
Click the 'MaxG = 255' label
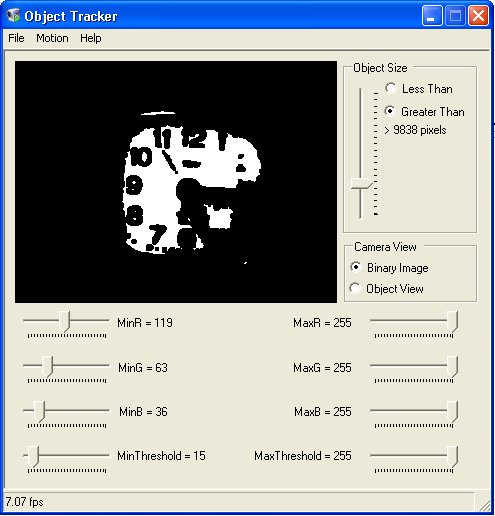(322, 368)
